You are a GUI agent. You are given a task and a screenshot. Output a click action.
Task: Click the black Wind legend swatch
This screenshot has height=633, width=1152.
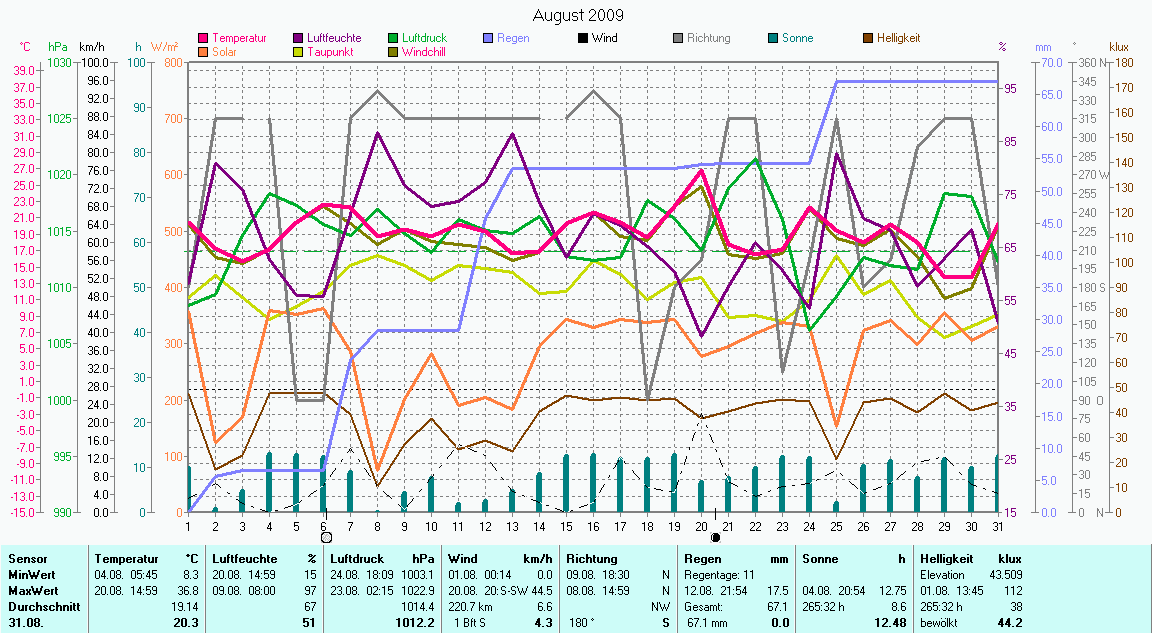click(583, 38)
